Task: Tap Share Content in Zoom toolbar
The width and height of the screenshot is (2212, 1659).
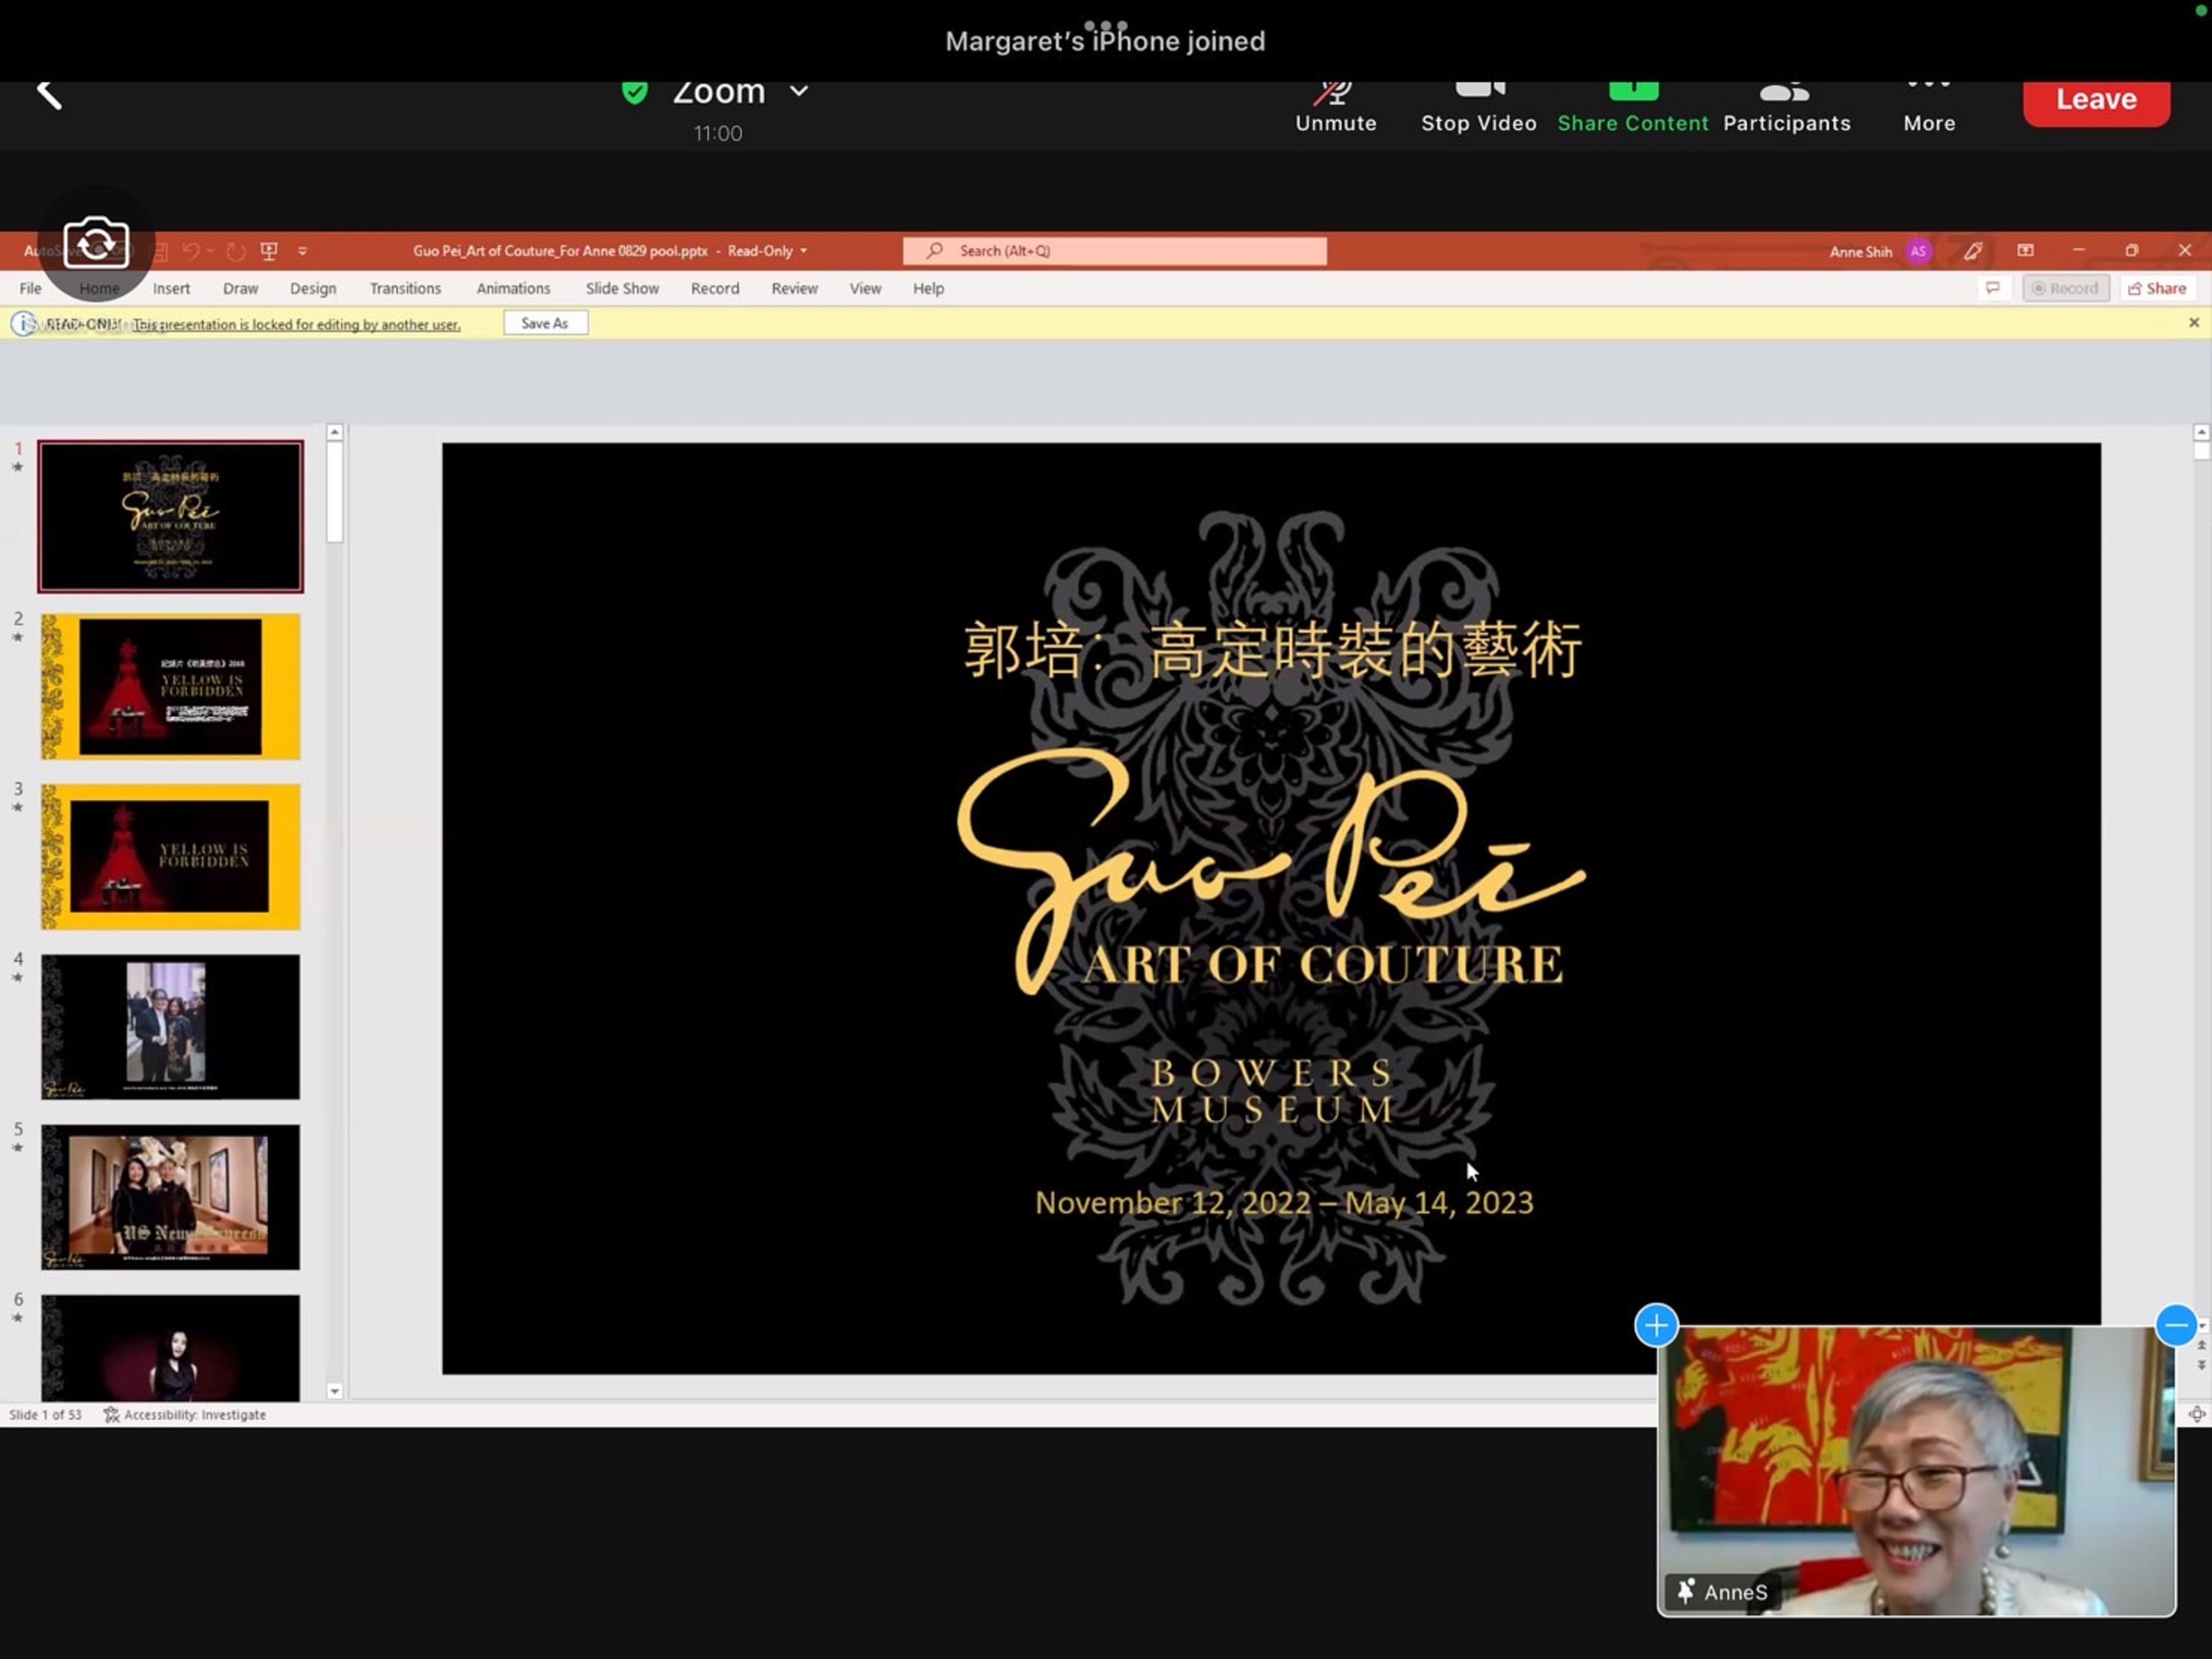Action: (x=1633, y=107)
